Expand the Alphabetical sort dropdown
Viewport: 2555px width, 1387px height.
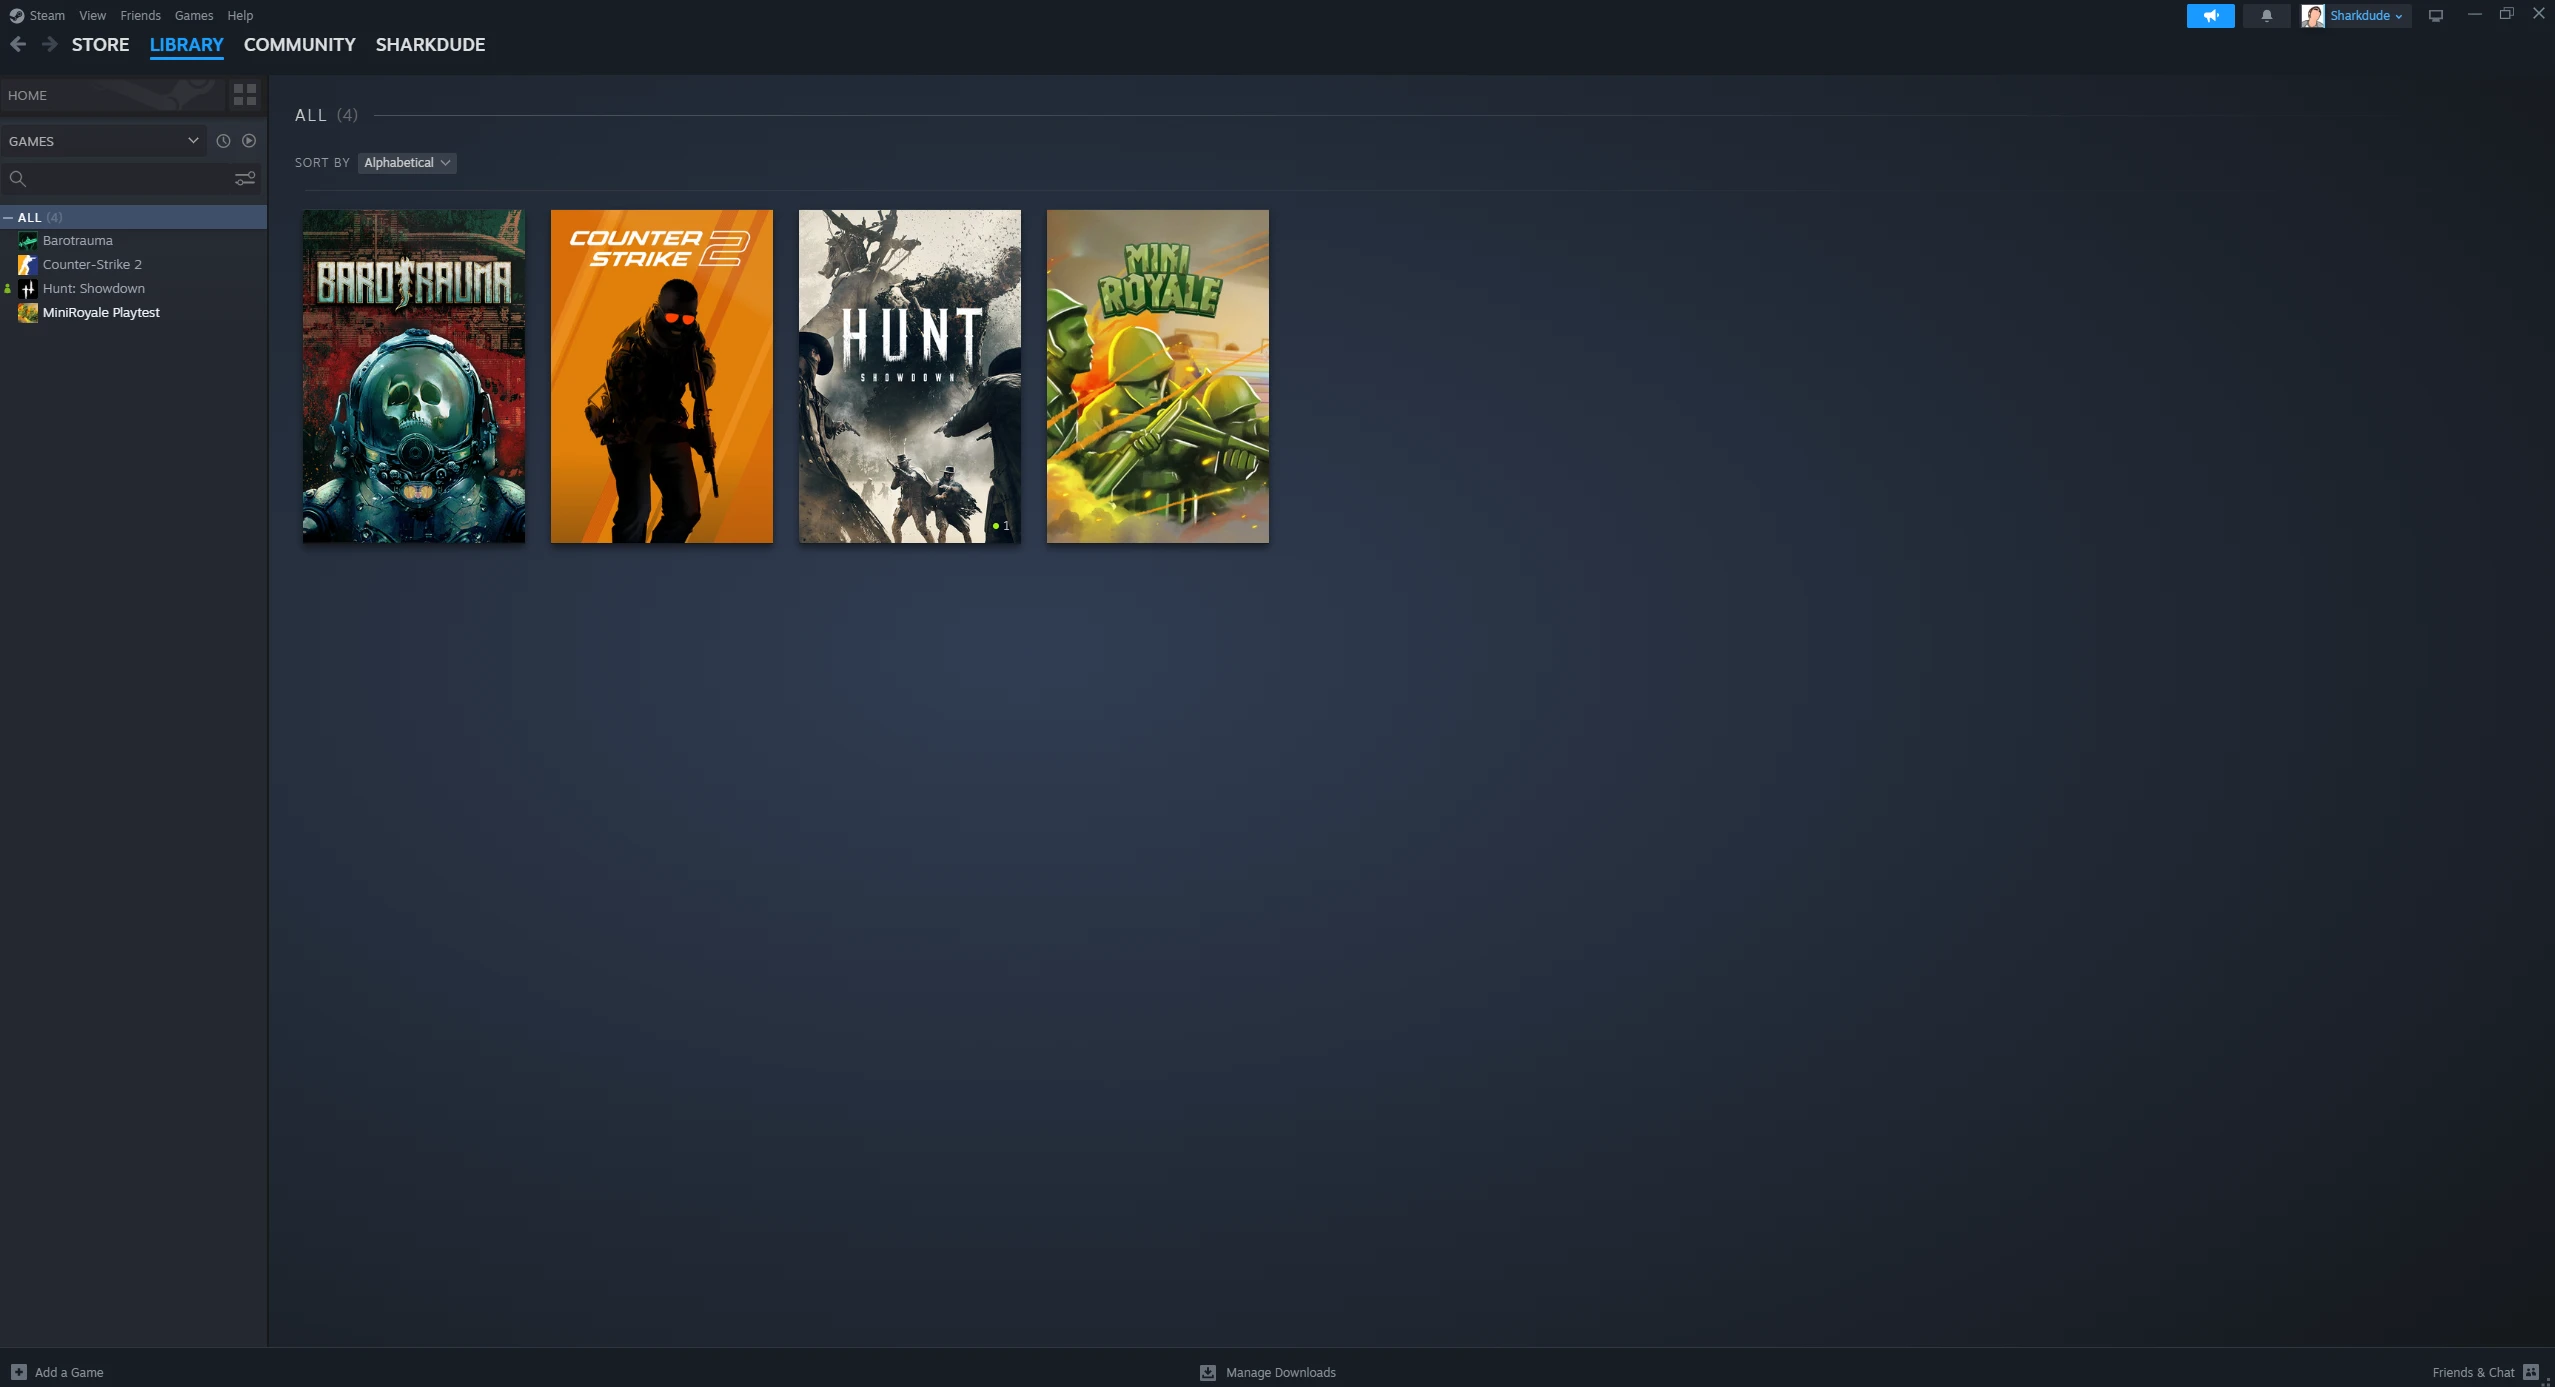[x=405, y=162]
